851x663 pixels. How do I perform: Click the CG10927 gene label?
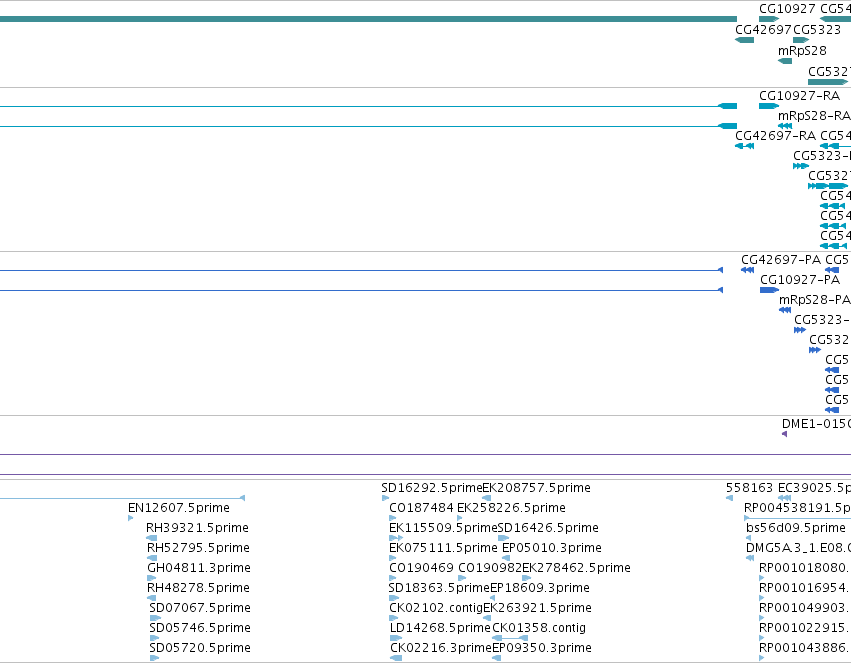click(787, 9)
